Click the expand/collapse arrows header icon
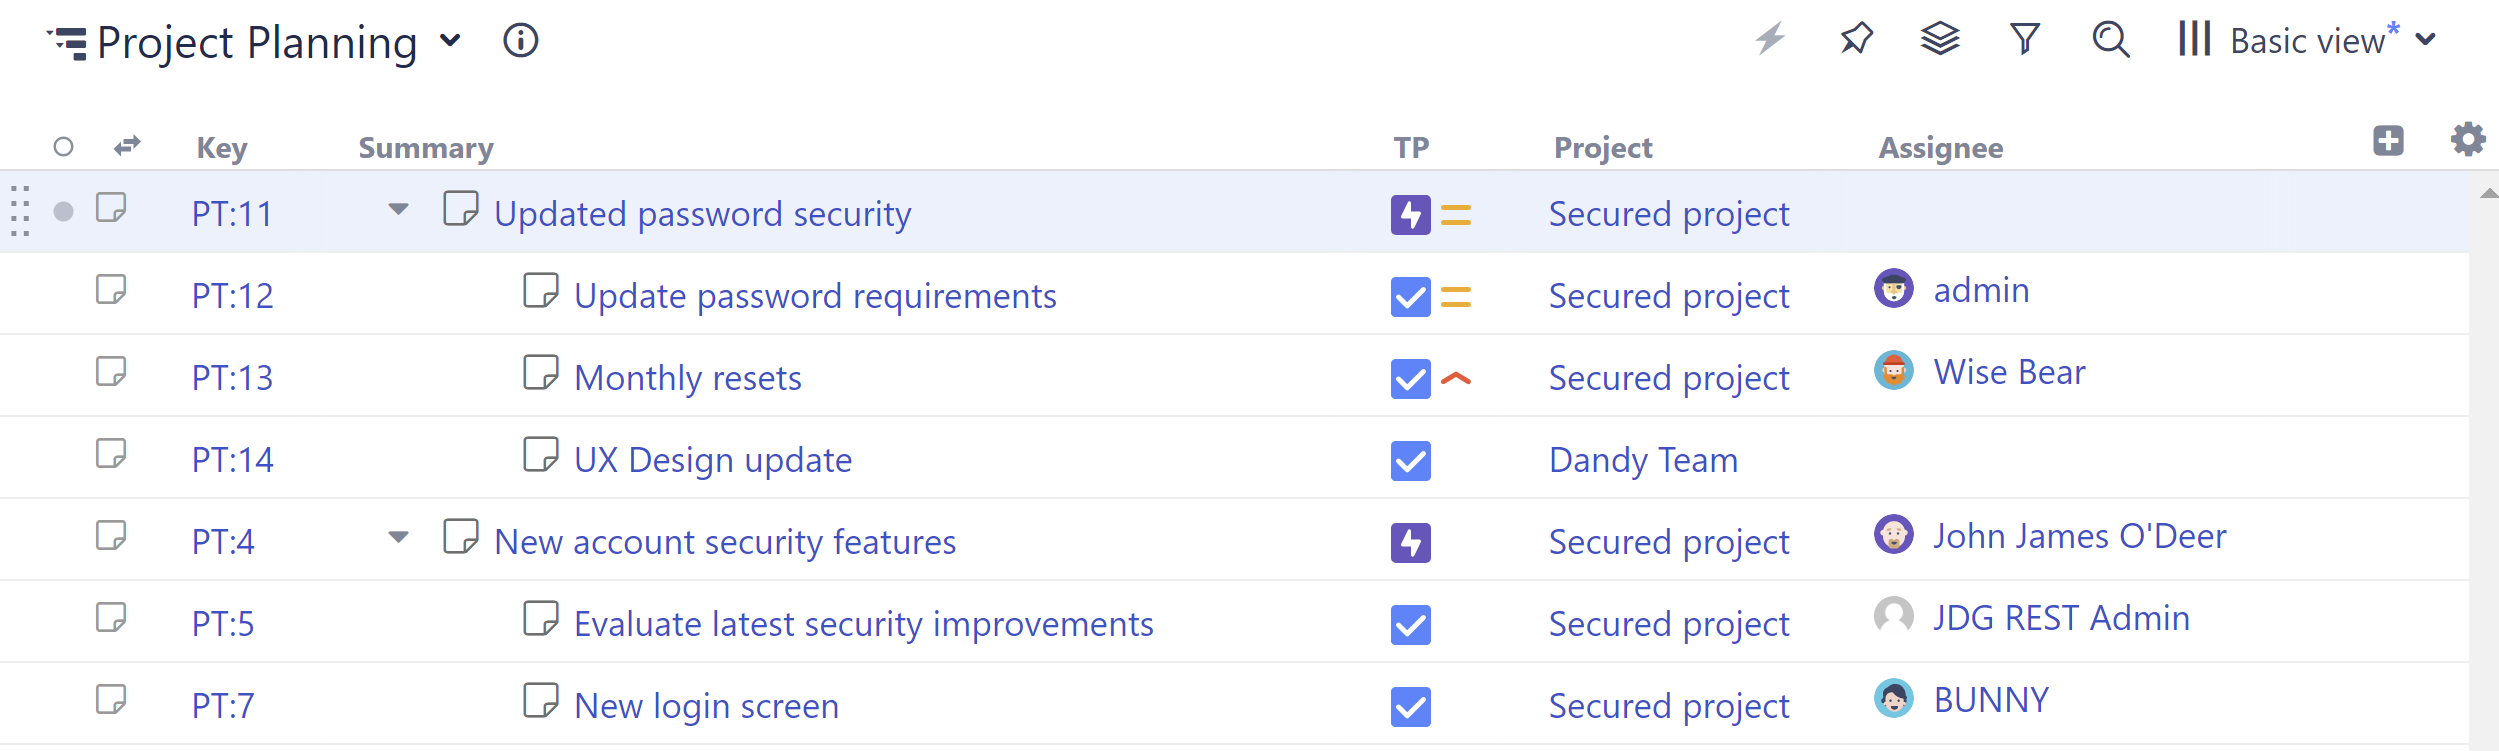2499x751 pixels. tap(127, 147)
